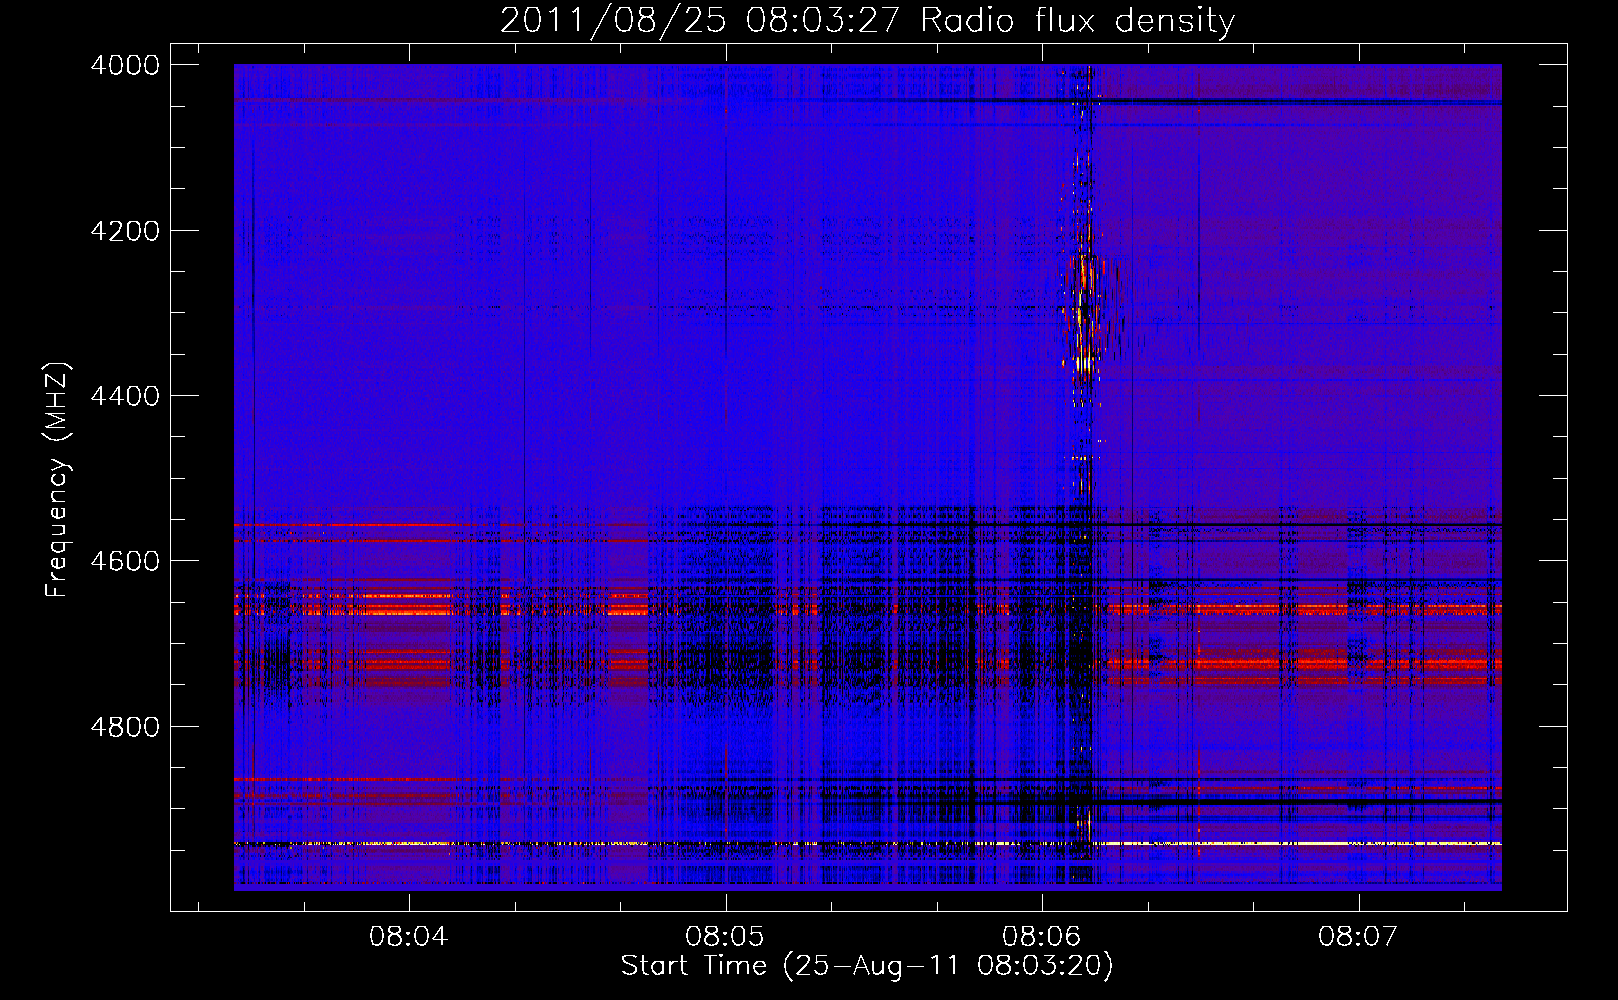Click the bright yellow burst near 4300 MHz
The width and height of the screenshot is (1618, 1000).
pyautogui.click(x=1083, y=315)
